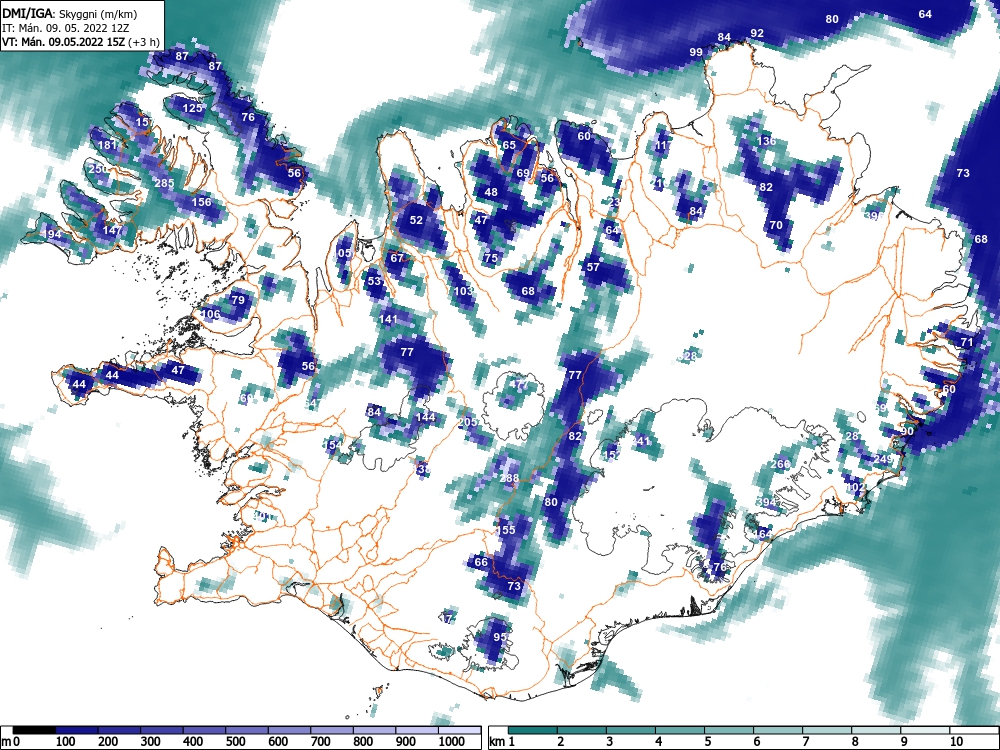The width and height of the screenshot is (1000, 750).
Task: Click the visibility value 67
Action: (x=397, y=258)
